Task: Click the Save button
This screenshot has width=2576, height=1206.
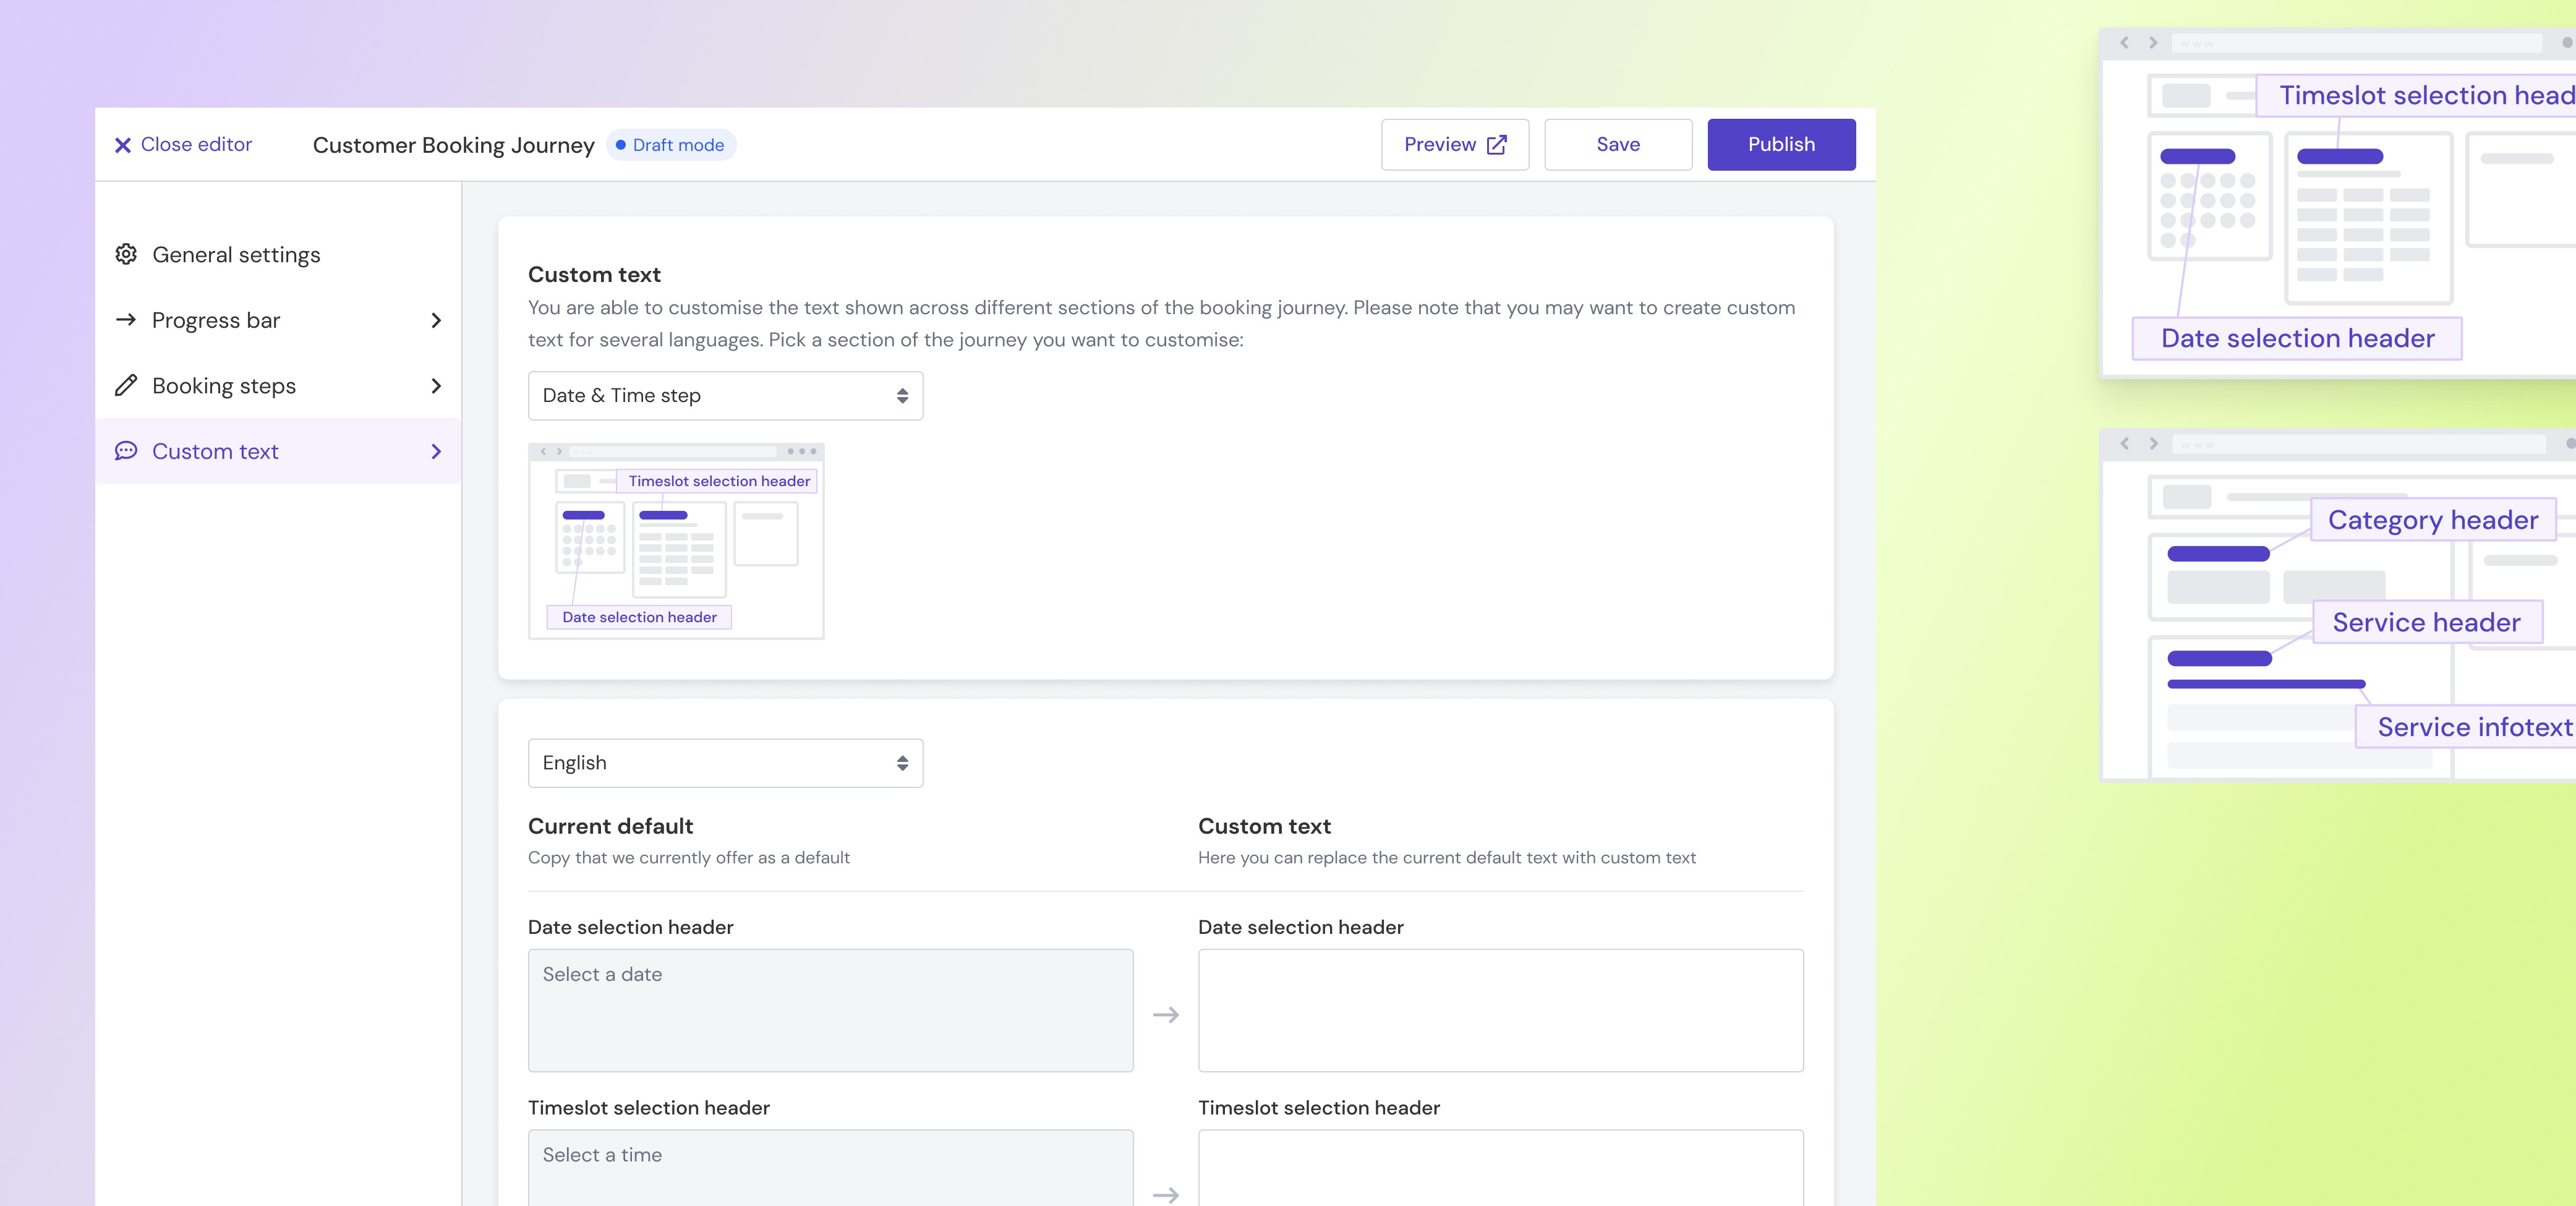Action: click(x=1617, y=145)
